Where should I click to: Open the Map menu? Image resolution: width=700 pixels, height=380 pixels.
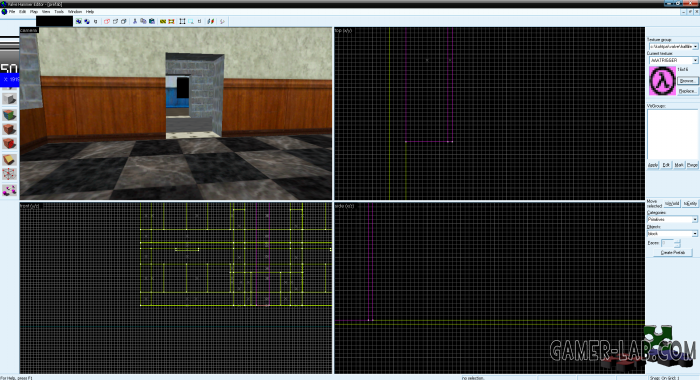tap(33, 12)
